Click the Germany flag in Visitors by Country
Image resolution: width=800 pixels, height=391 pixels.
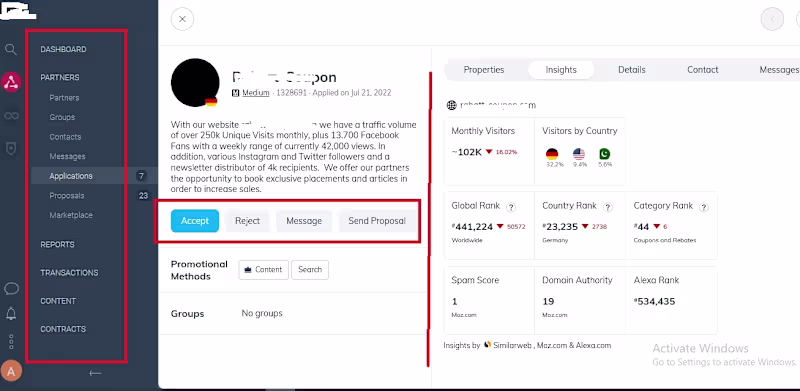(x=552, y=154)
